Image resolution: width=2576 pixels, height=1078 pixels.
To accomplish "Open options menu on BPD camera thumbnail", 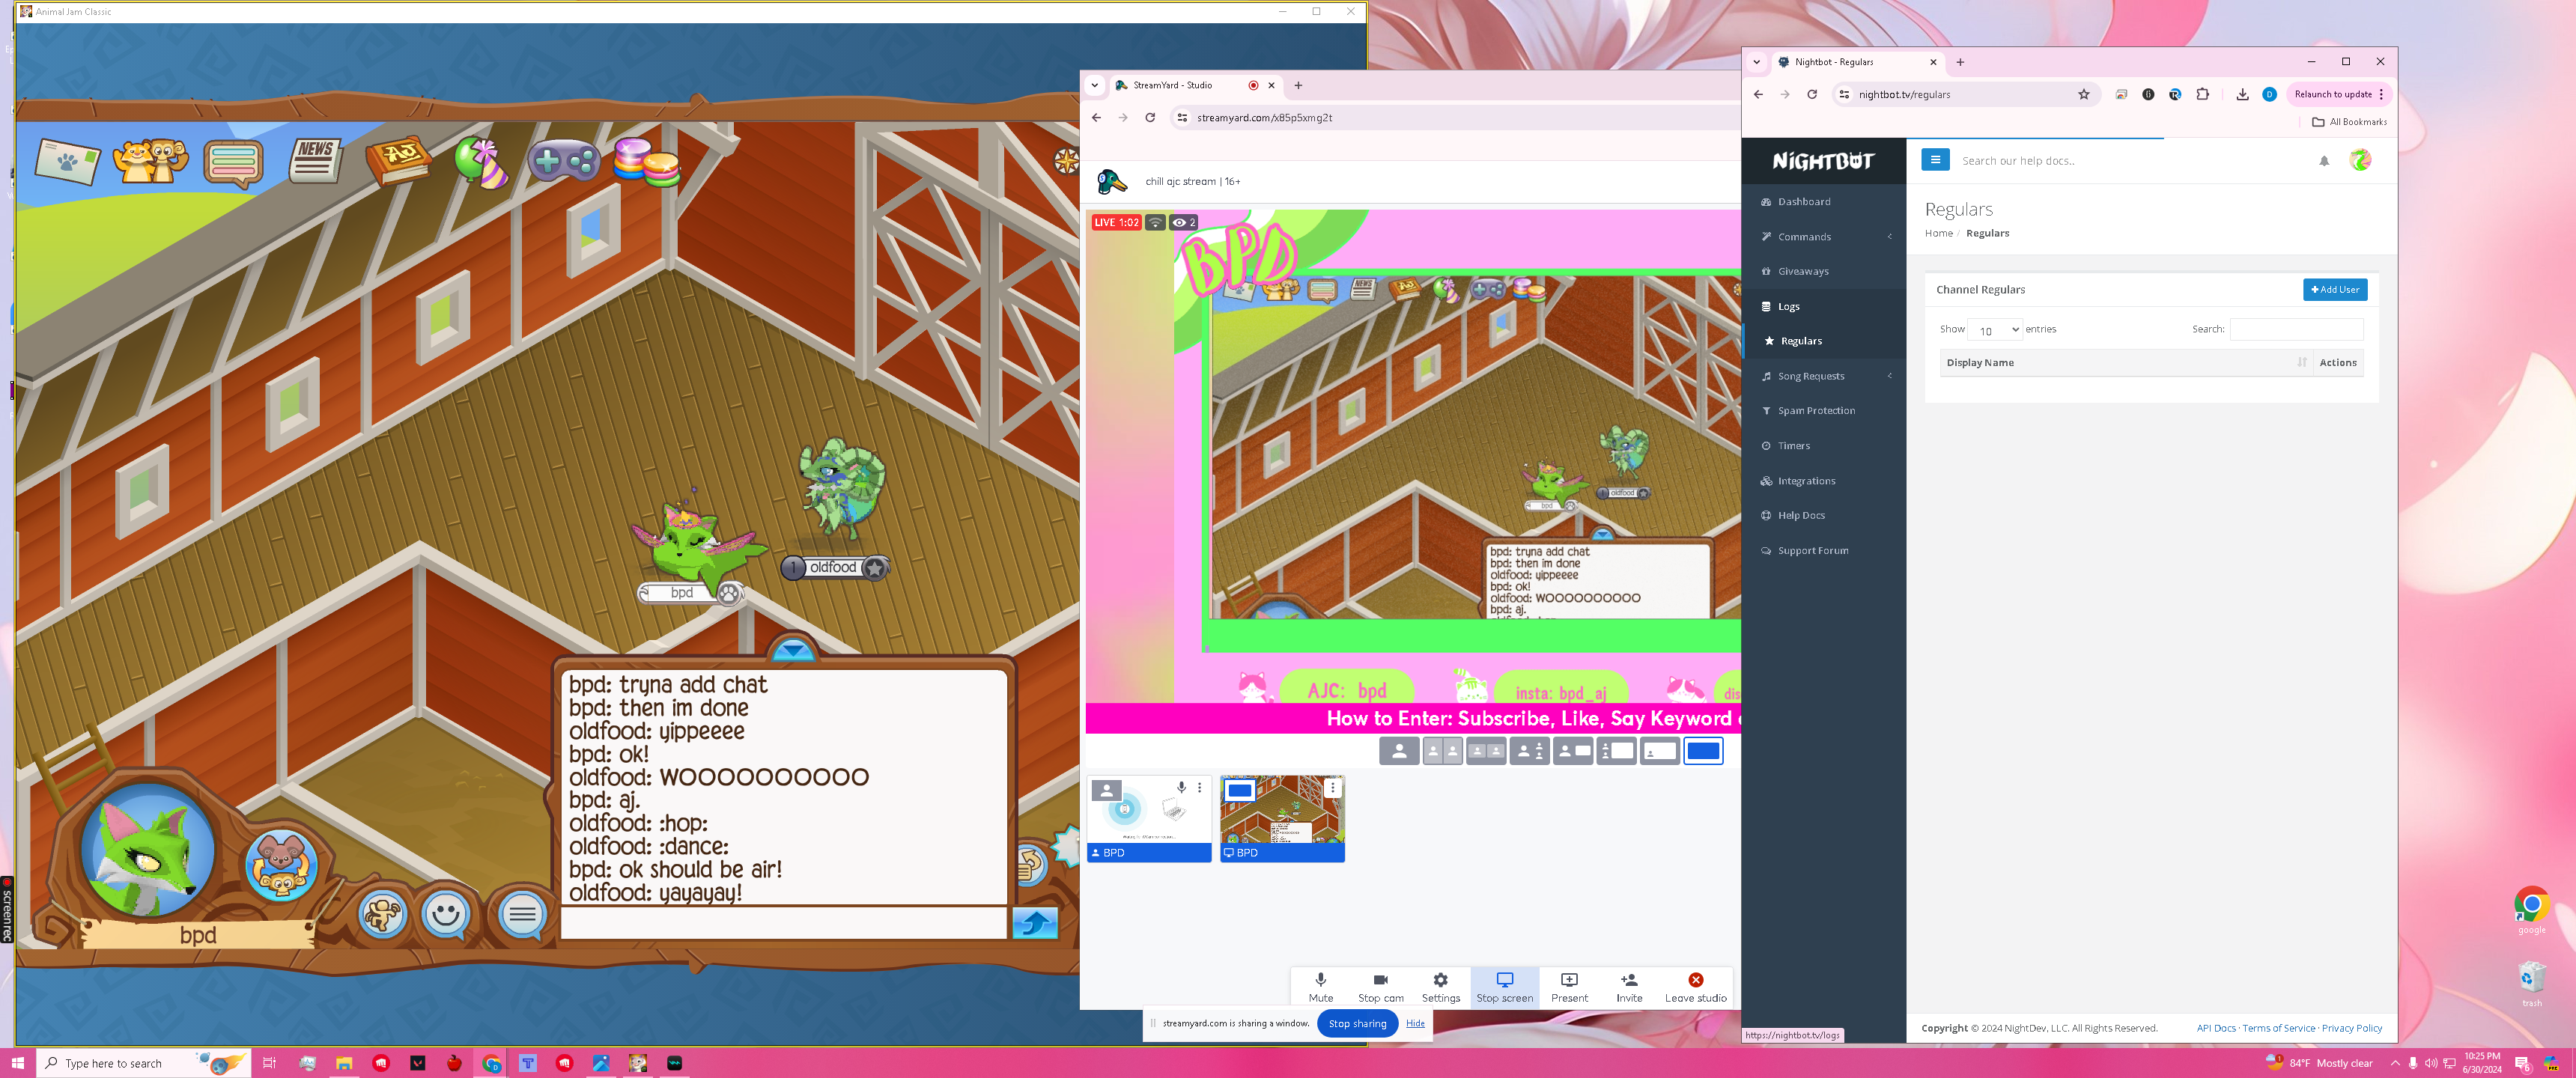I will (1199, 788).
